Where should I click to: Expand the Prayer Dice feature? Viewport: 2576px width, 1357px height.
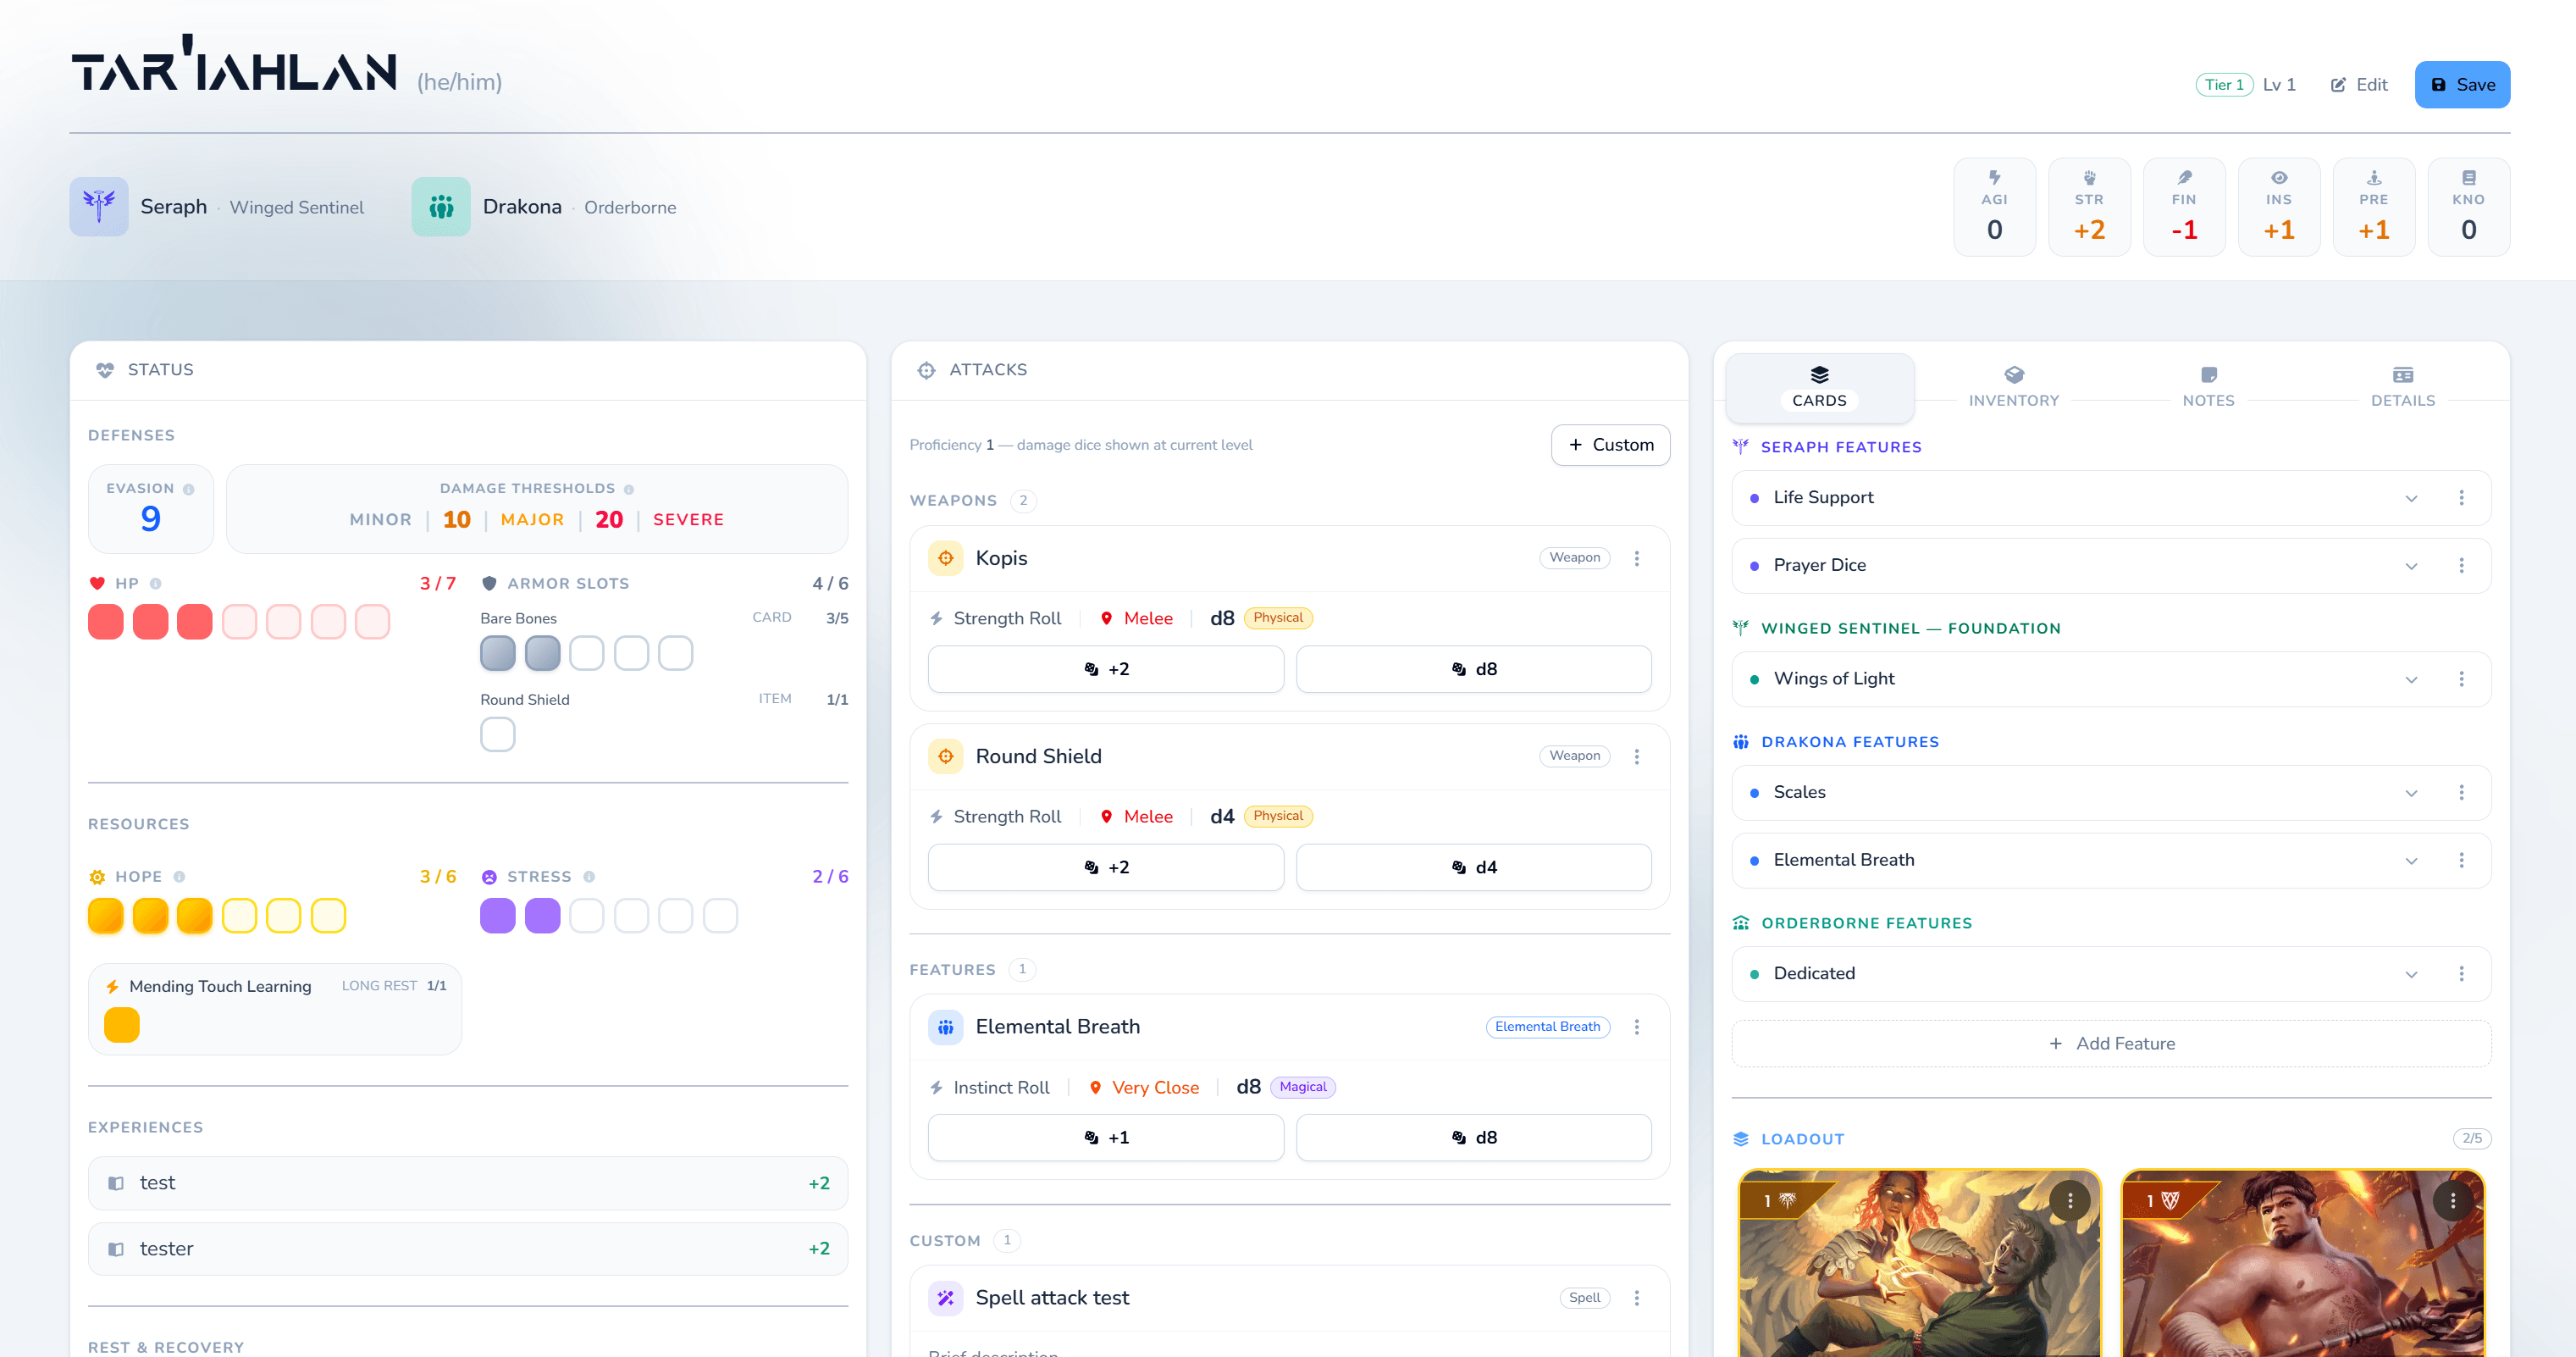click(2411, 566)
